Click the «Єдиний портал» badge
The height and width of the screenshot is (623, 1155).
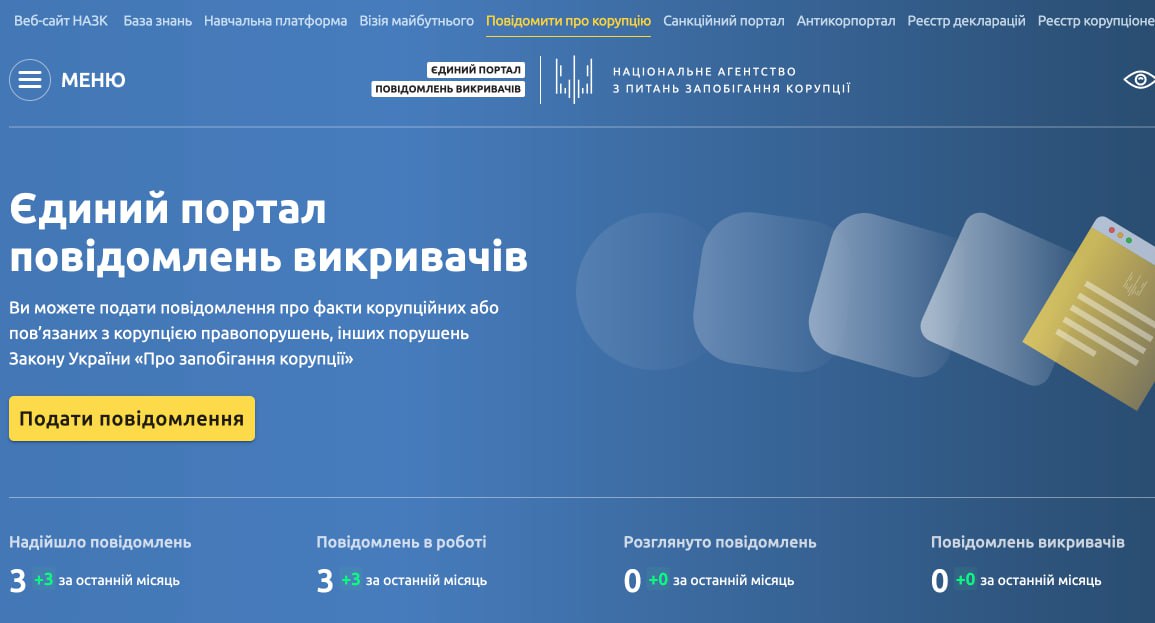(476, 70)
